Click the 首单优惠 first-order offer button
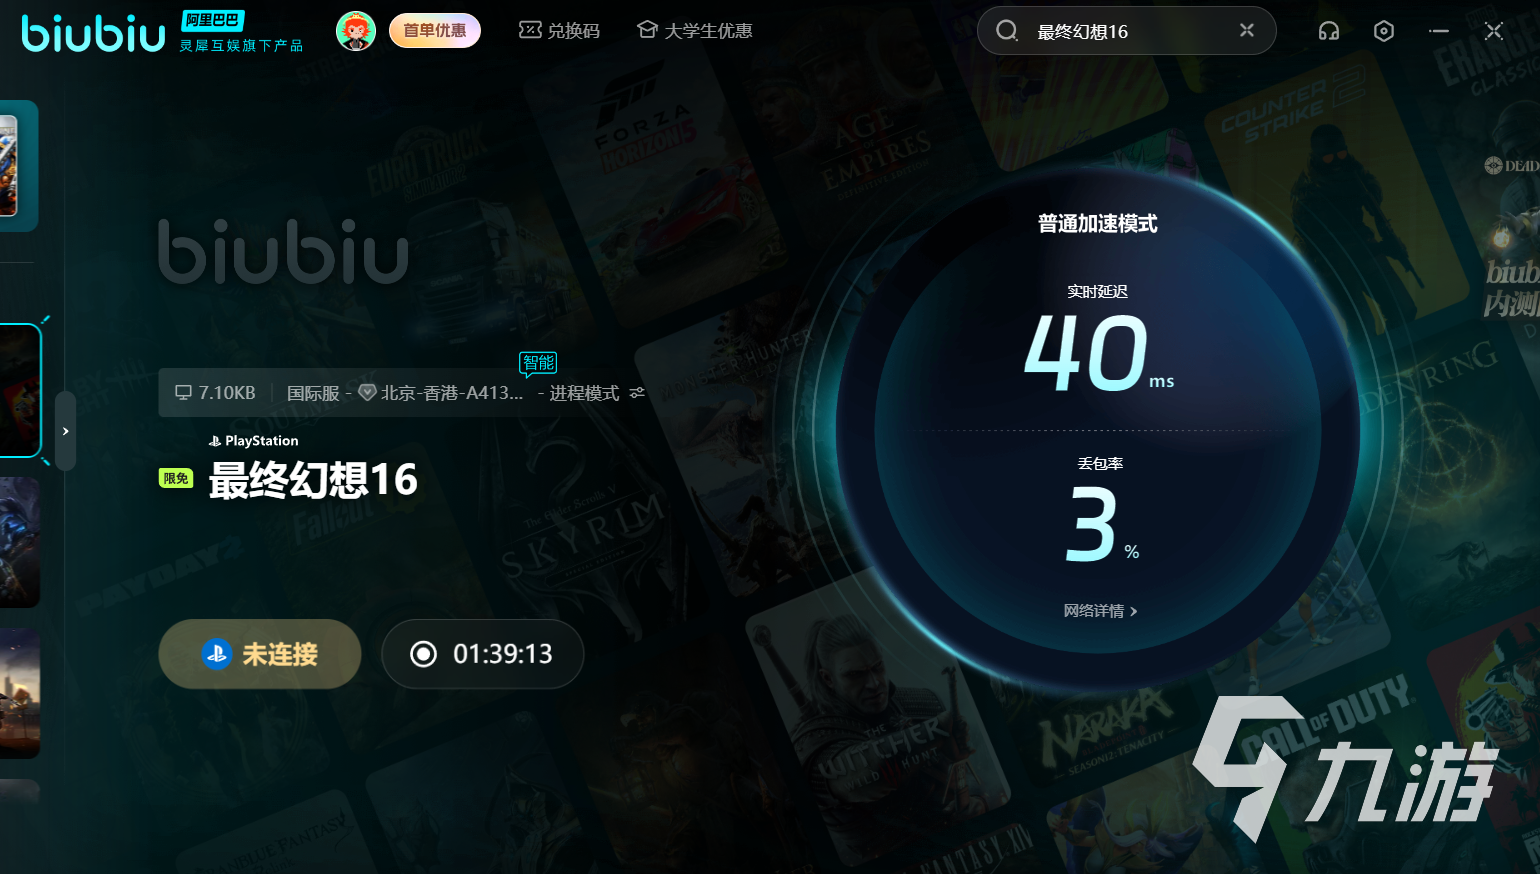 434,31
